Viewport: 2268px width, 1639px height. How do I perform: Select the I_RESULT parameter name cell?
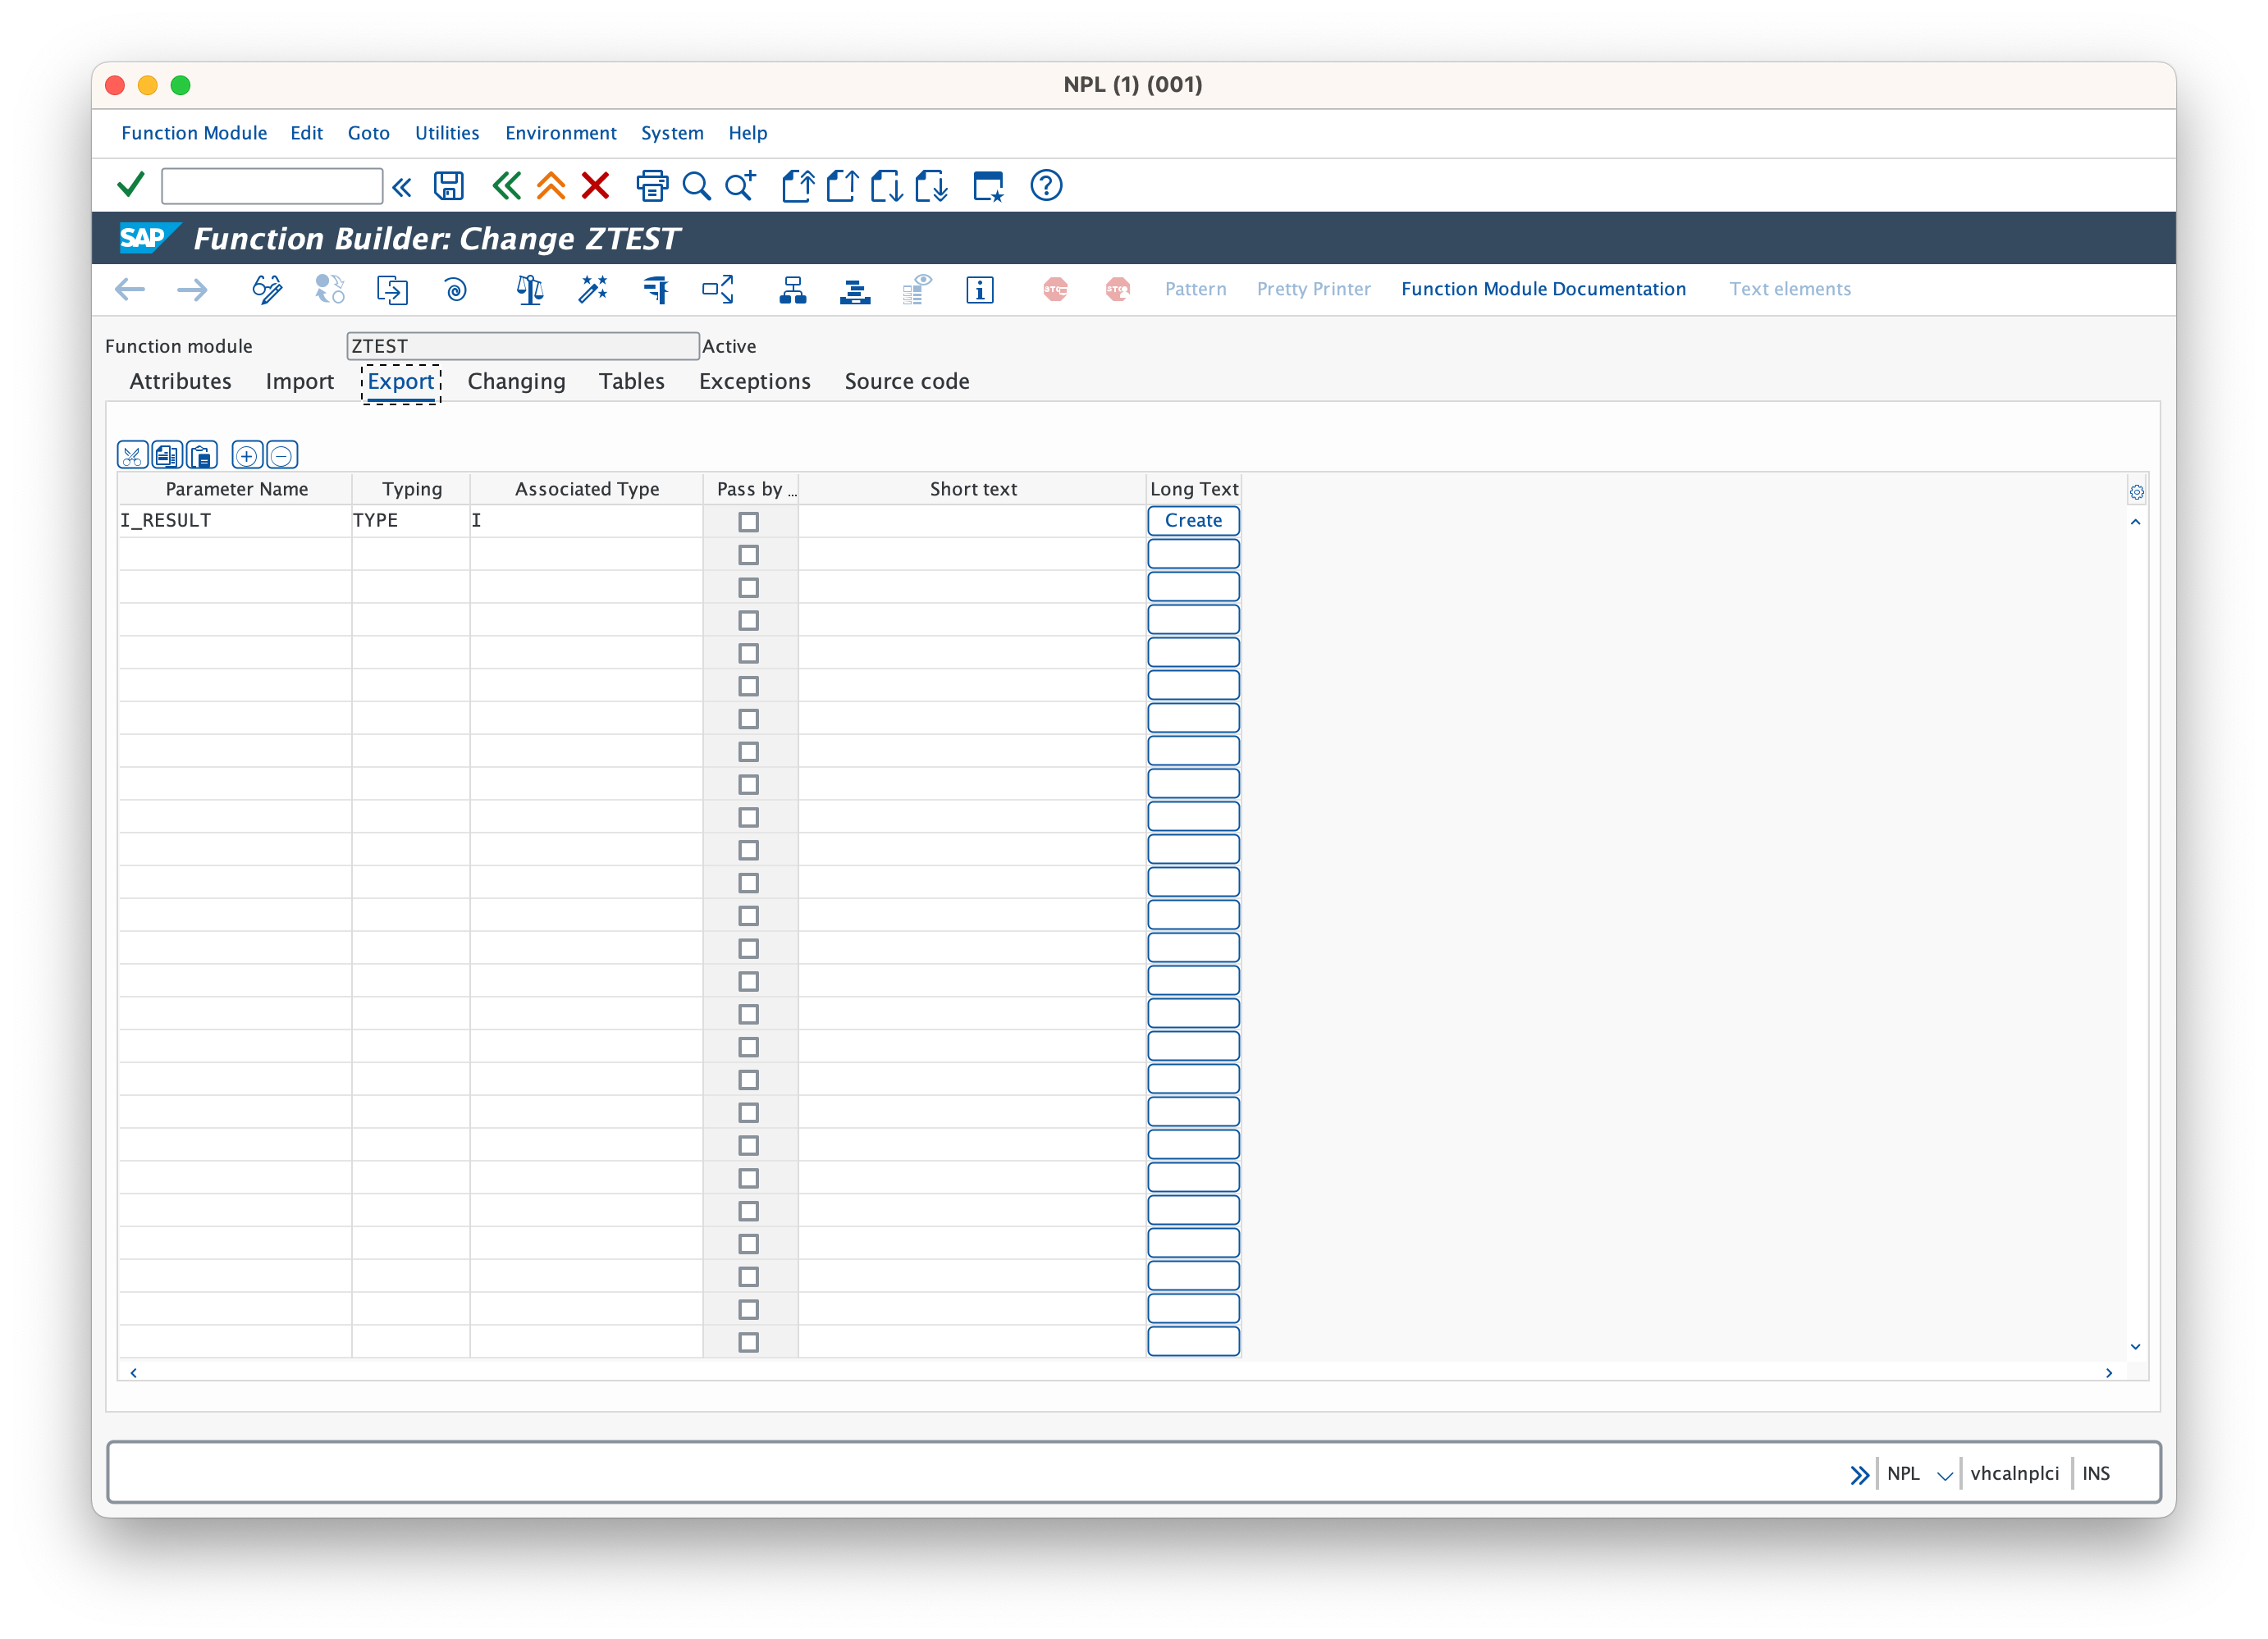[x=235, y=521]
